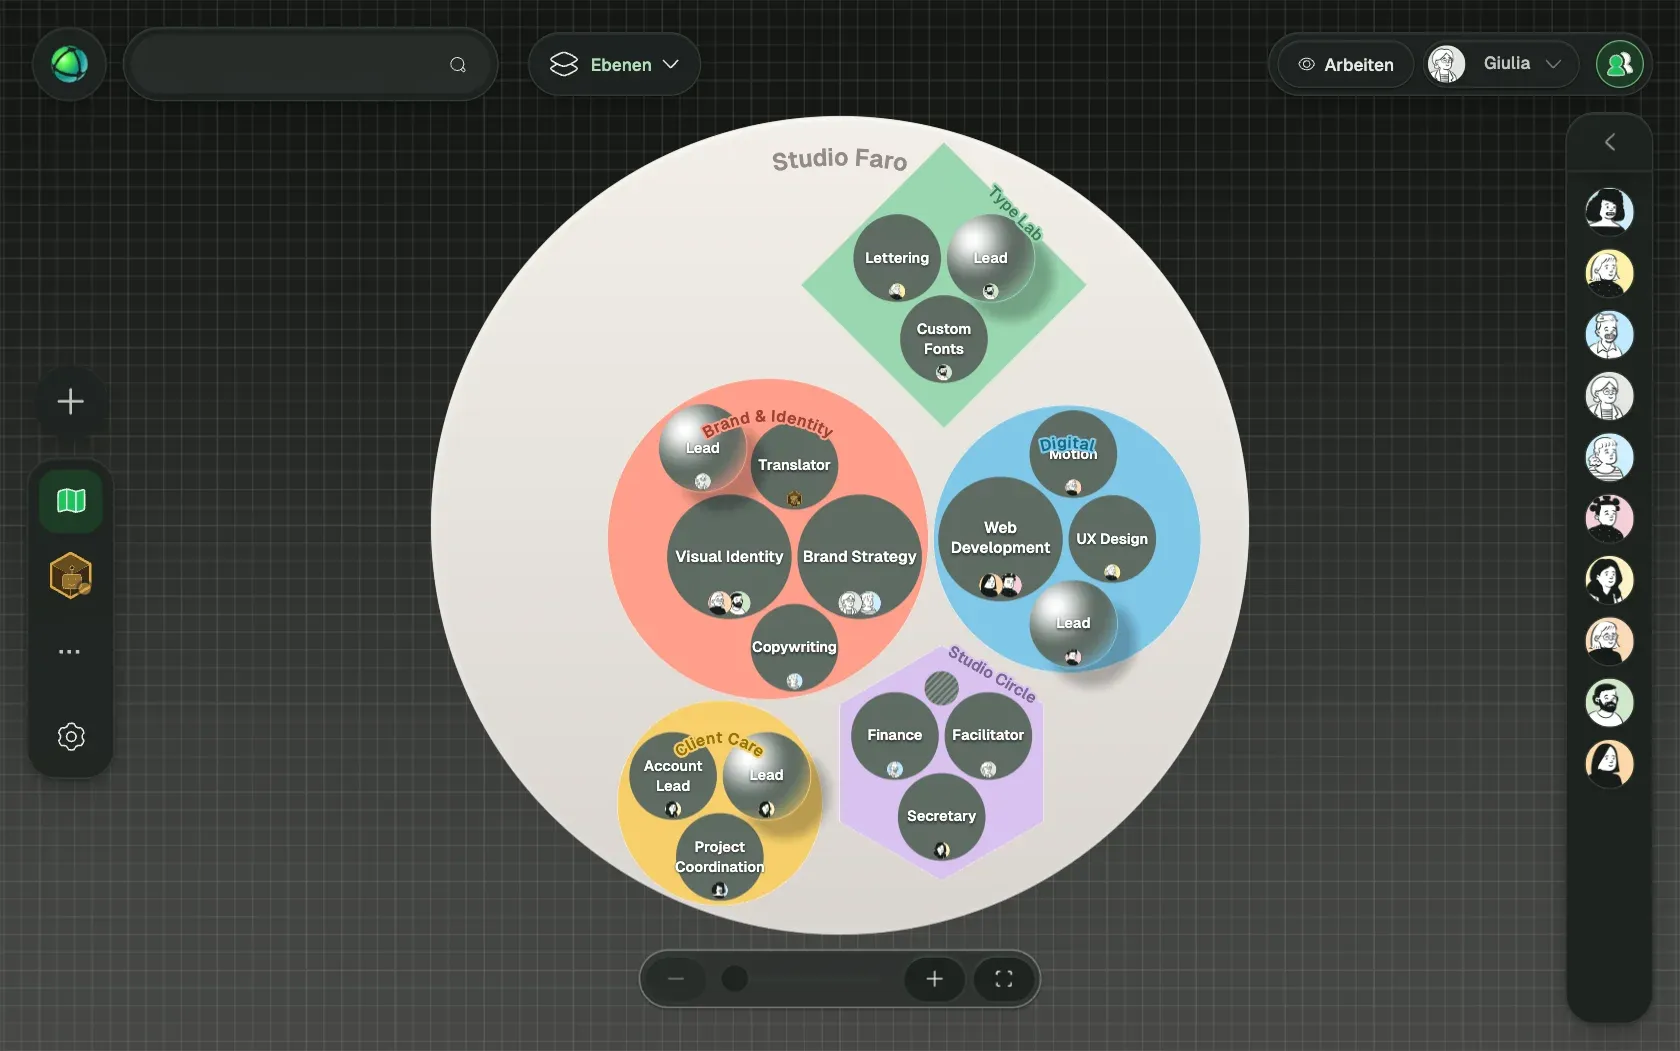1680x1051 pixels.
Task: Open settings gear in left sidebar
Action: [x=71, y=737]
